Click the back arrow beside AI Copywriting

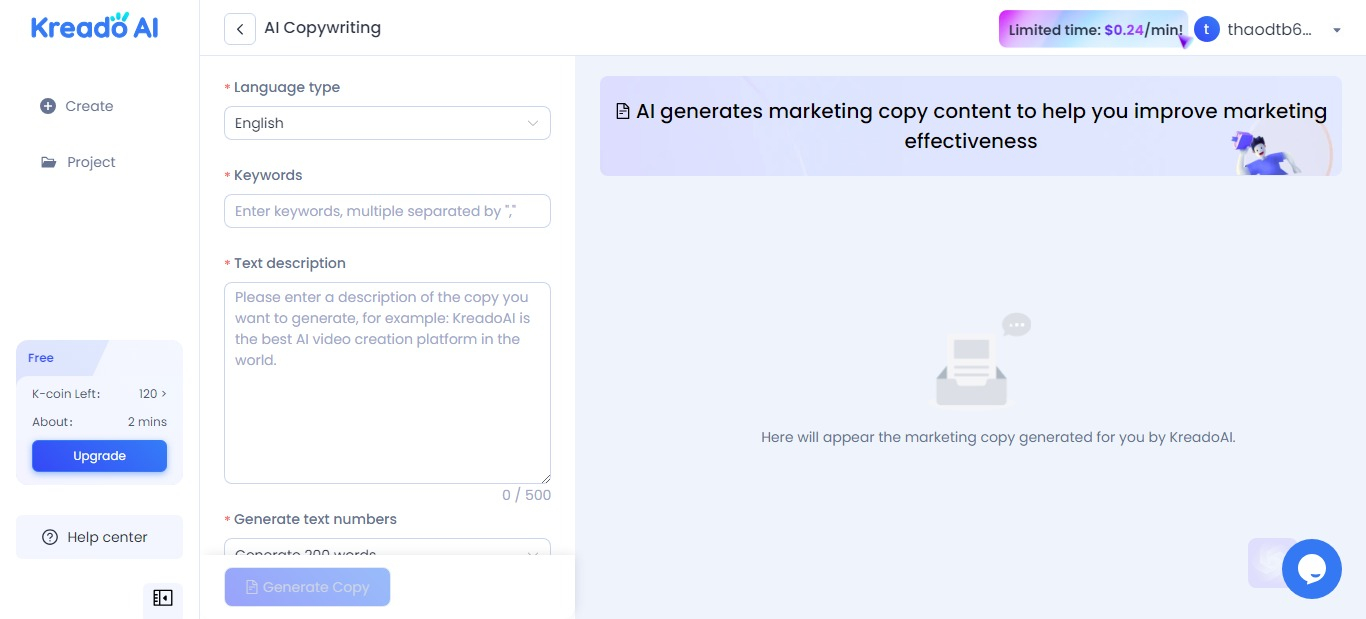click(x=240, y=29)
